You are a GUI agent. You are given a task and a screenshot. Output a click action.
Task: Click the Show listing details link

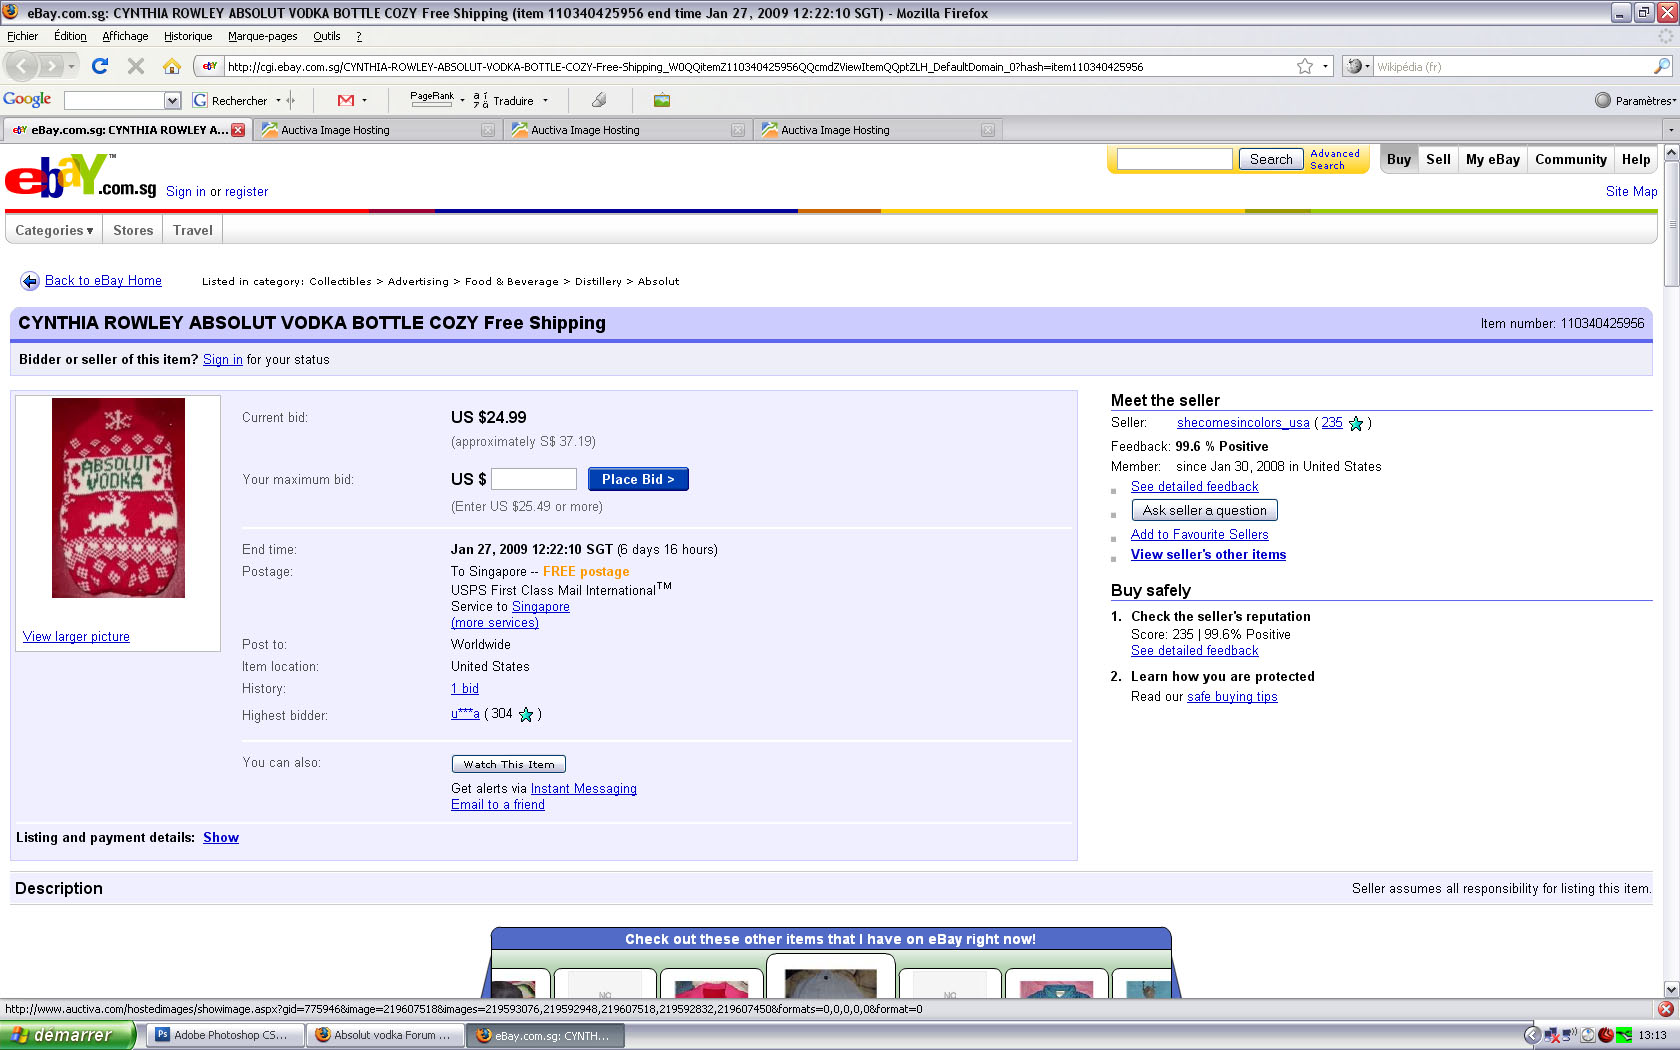point(221,838)
